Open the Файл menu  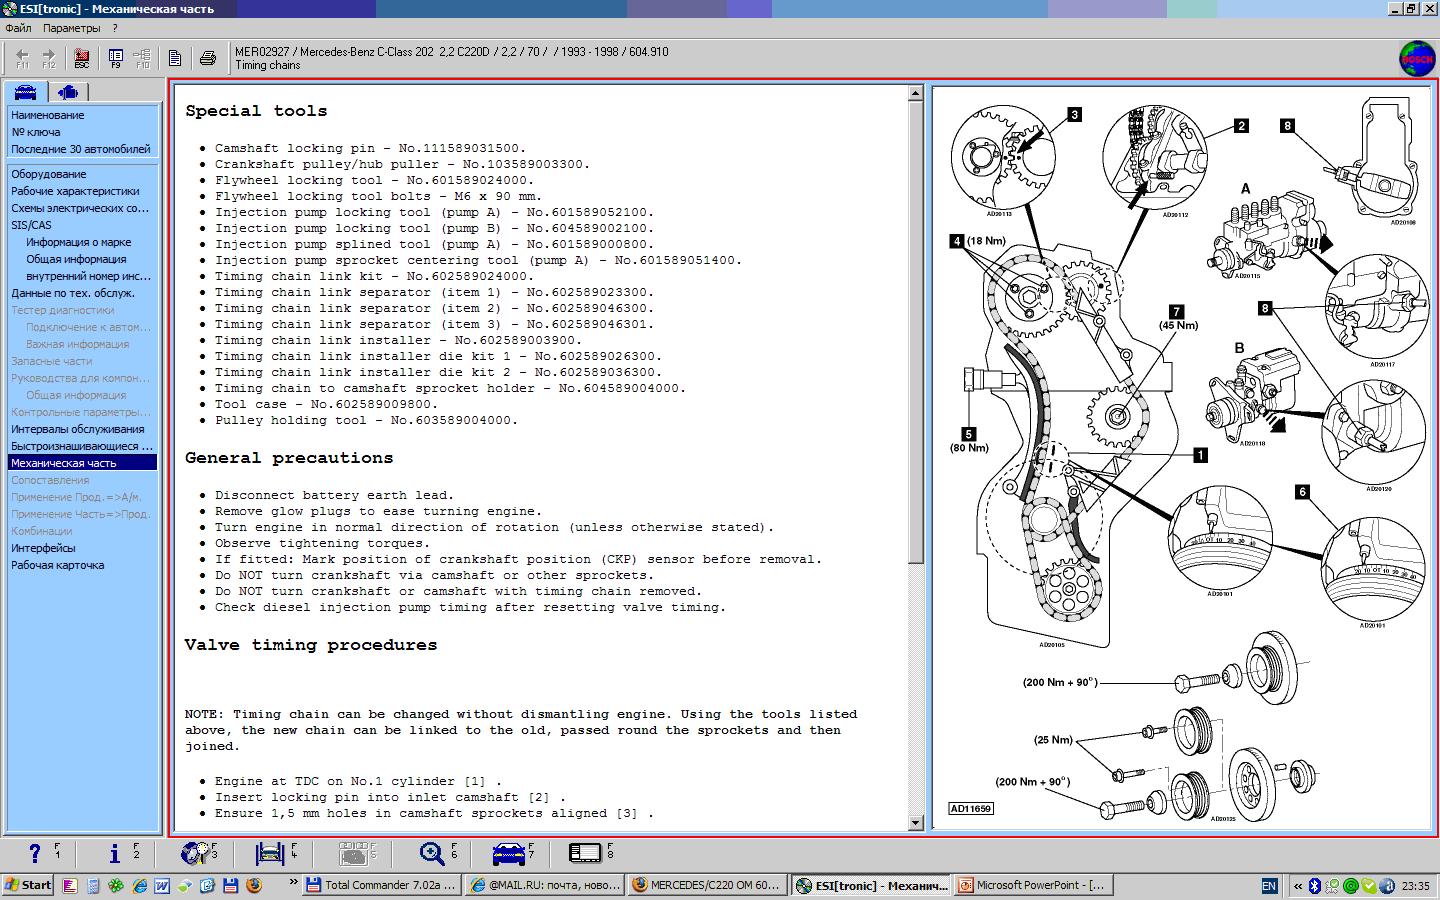pyautogui.click(x=18, y=28)
